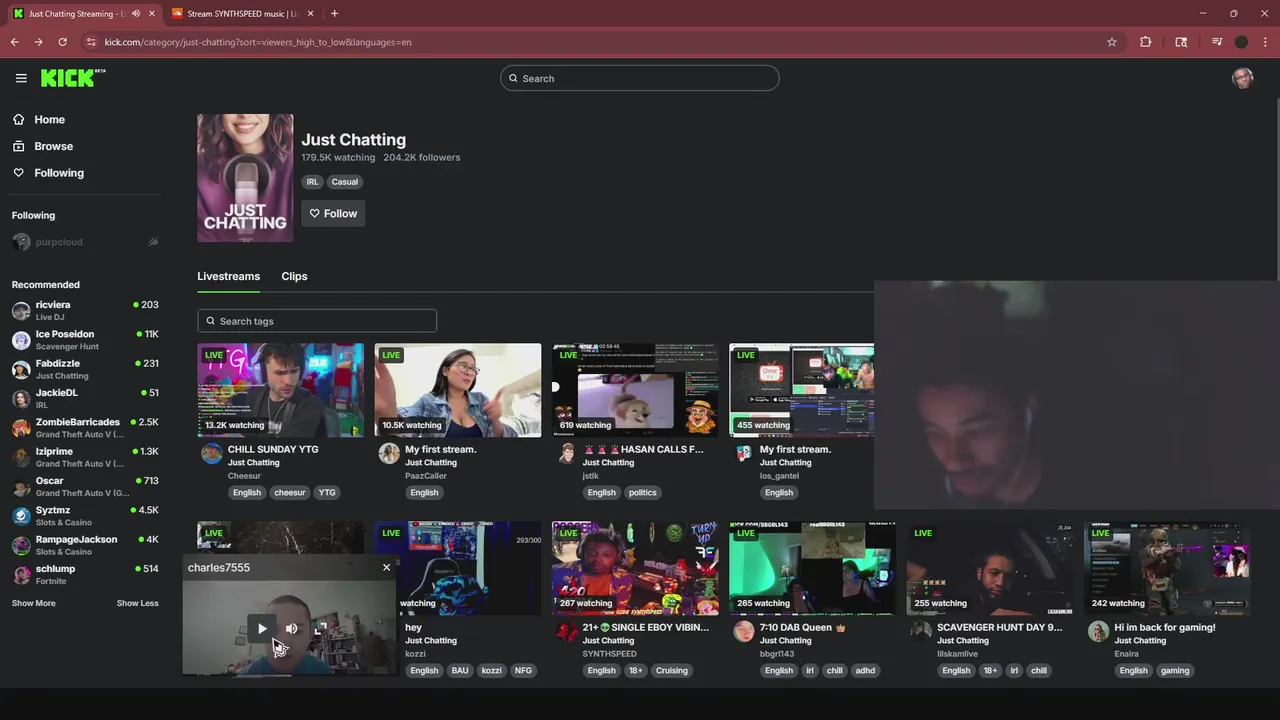Click the Search tags field
Viewport: 1280px width, 720px height.
(x=317, y=321)
